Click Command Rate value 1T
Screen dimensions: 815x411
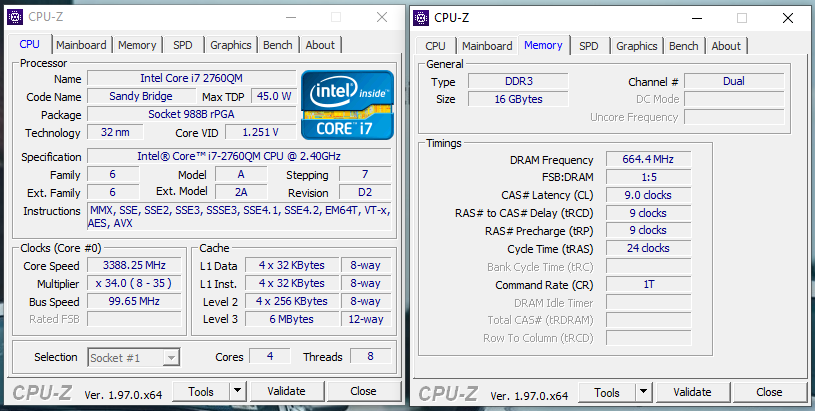(648, 284)
